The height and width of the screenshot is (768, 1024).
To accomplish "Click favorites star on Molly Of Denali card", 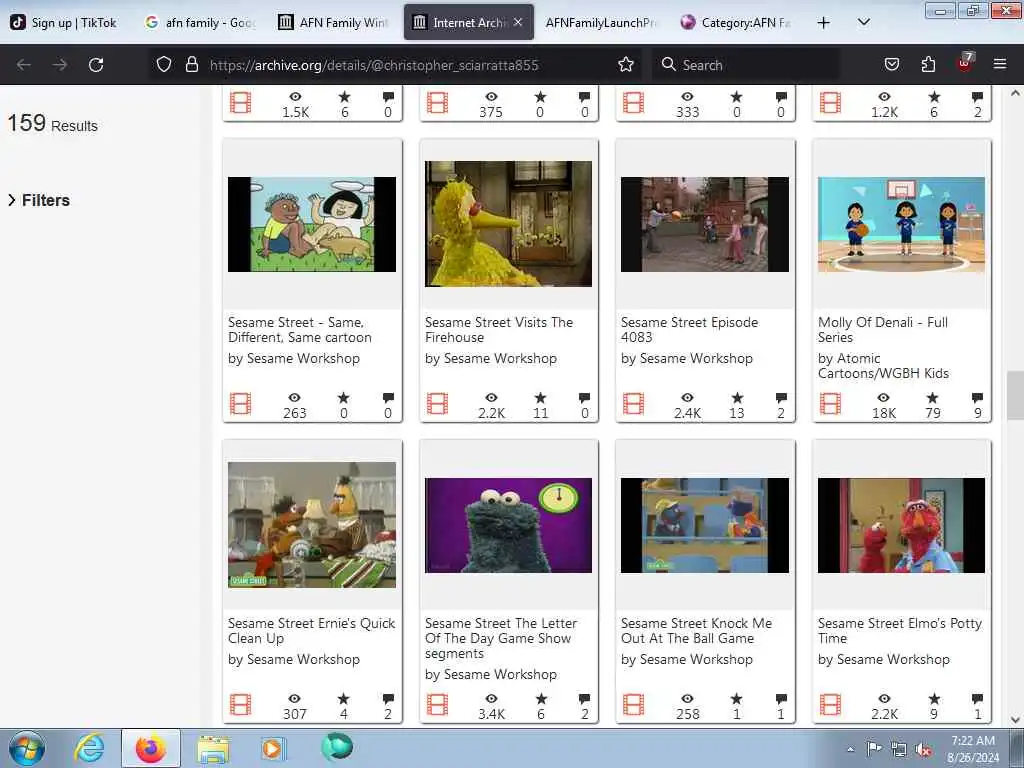I will [933, 398].
